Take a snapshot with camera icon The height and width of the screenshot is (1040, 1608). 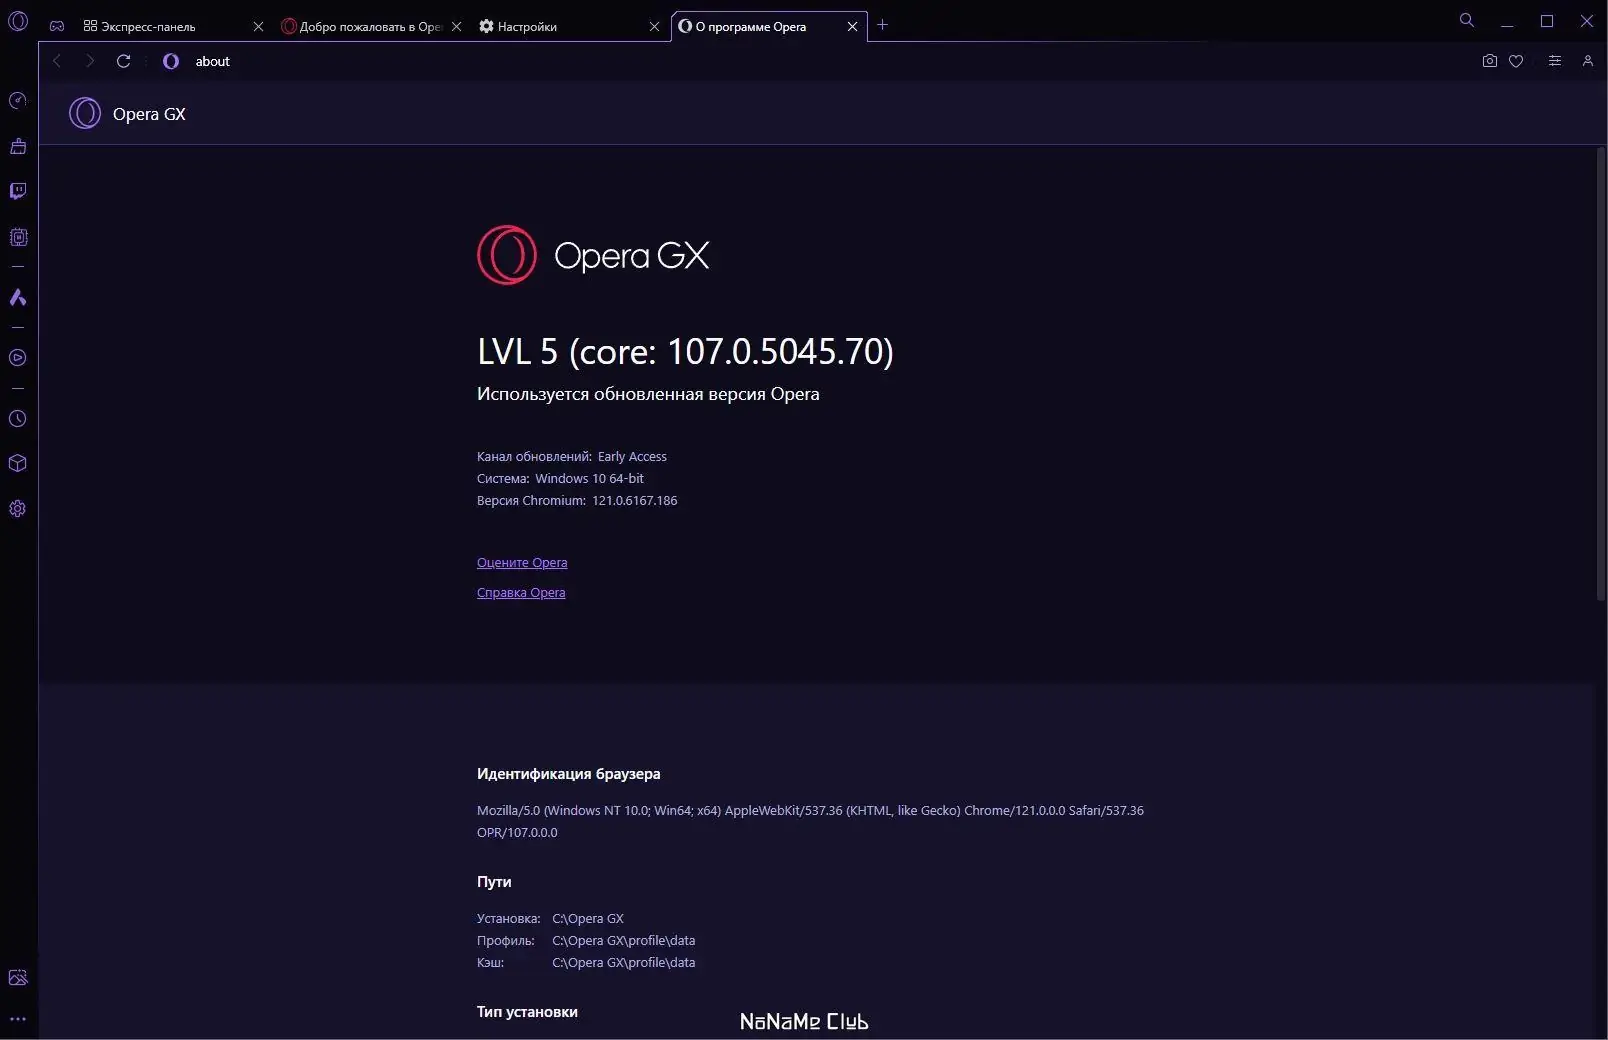1490,61
